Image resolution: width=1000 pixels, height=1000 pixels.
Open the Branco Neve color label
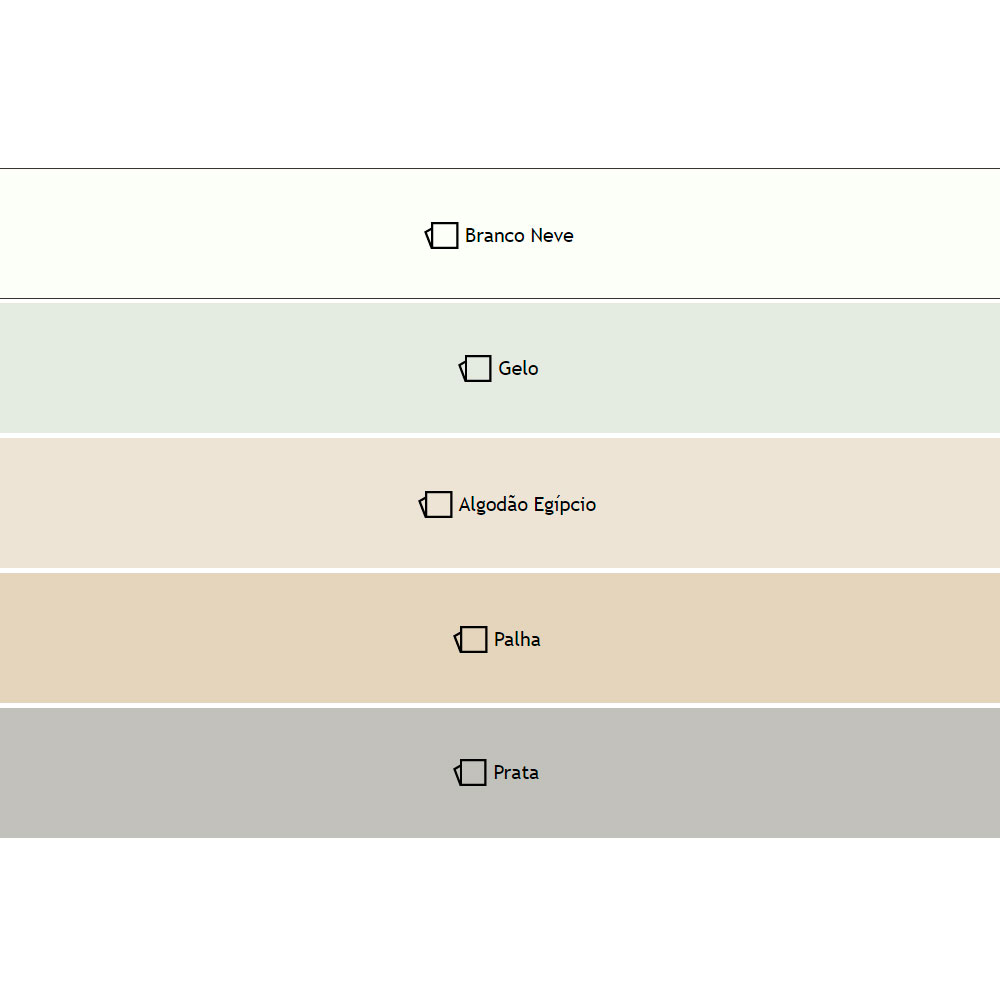(519, 236)
